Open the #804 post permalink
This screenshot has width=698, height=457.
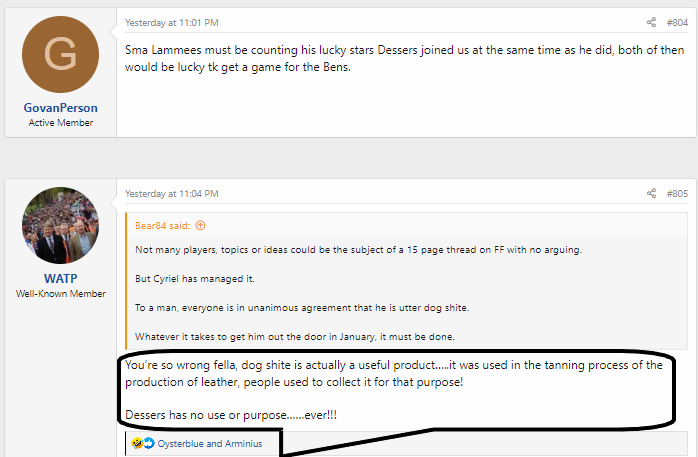pyautogui.click(x=677, y=22)
